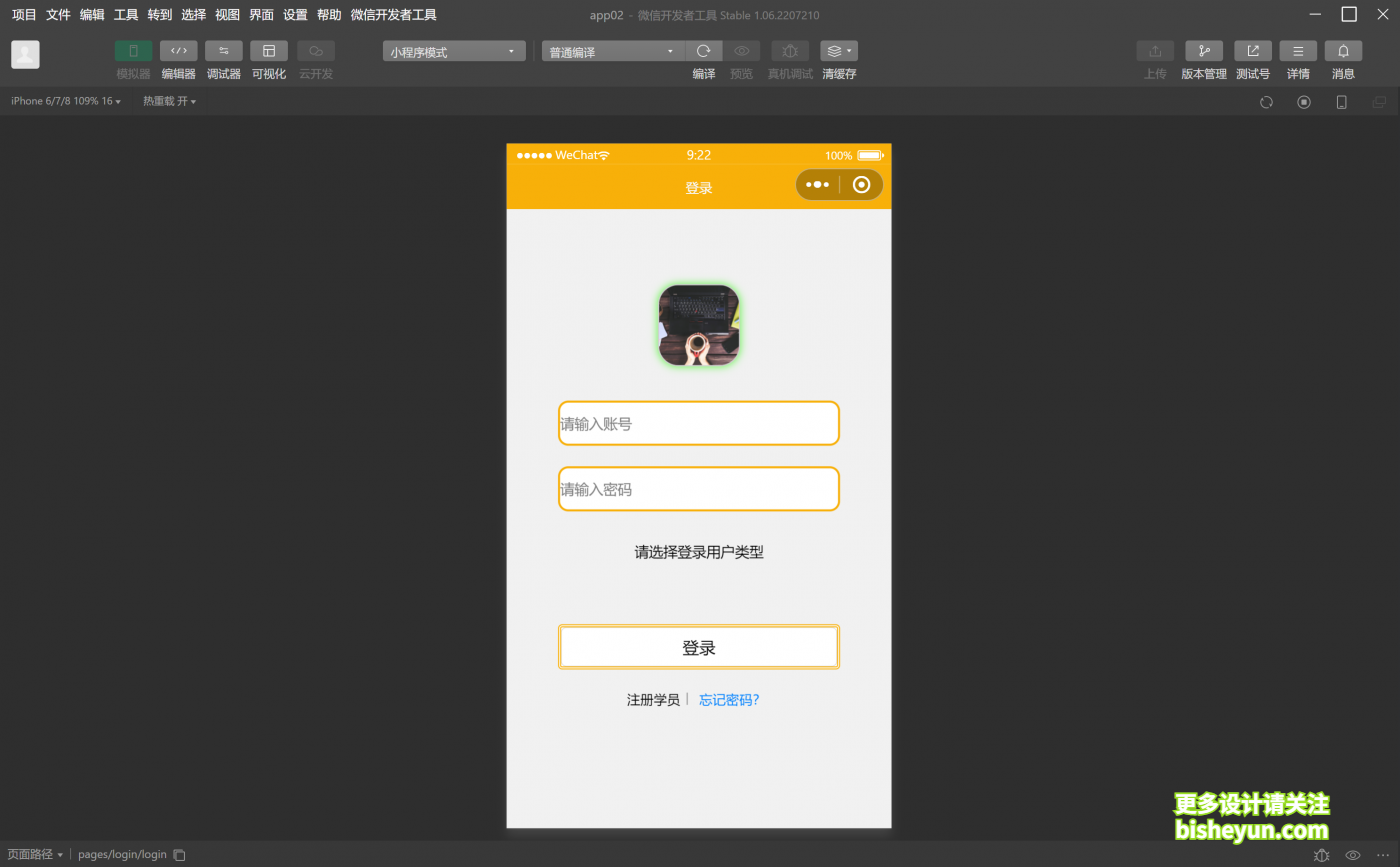Toggle the simulator panel button
Viewport: 1400px width, 867px height.
click(133, 51)
